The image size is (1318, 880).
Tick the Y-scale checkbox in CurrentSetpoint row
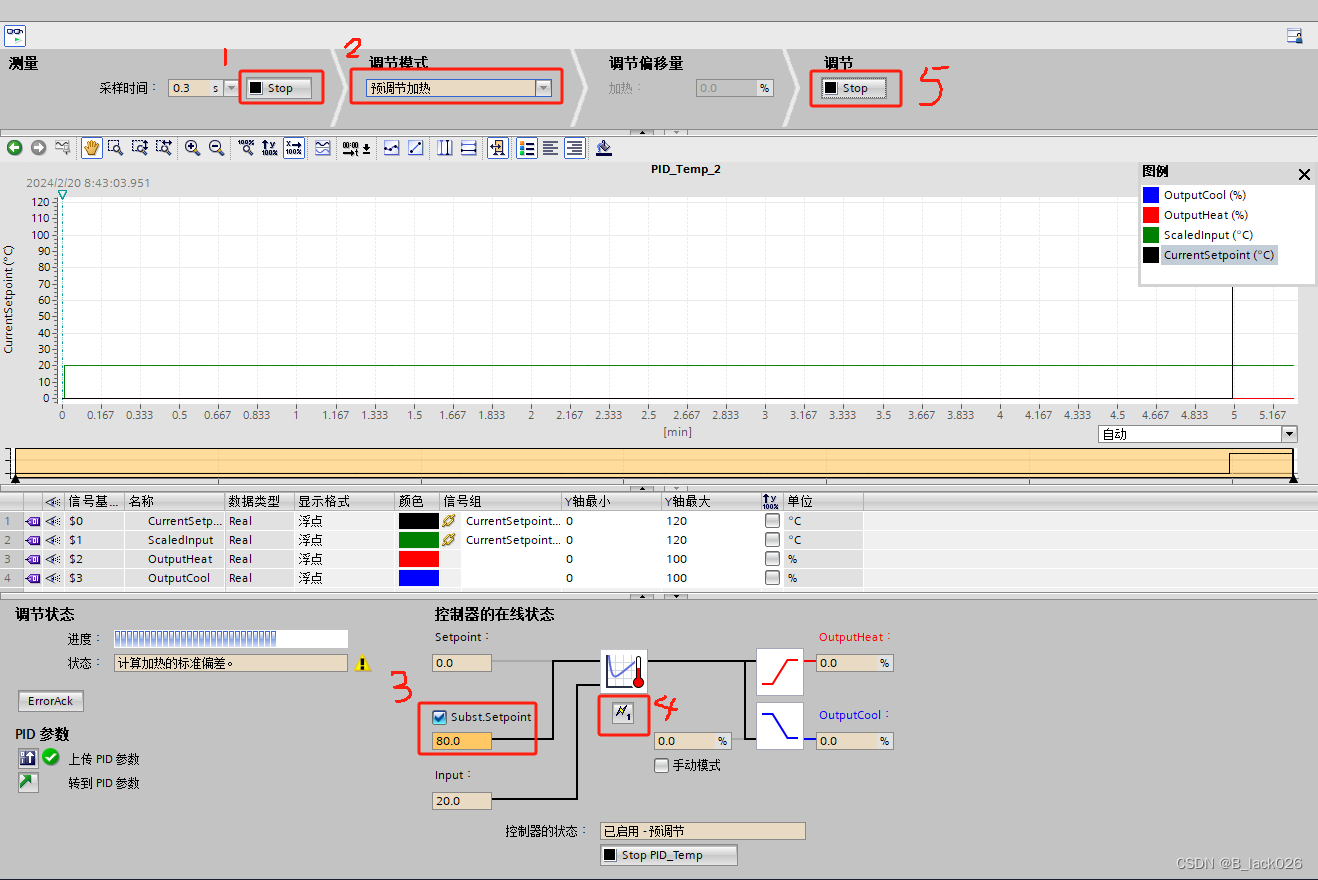click(x=772, y=521)
